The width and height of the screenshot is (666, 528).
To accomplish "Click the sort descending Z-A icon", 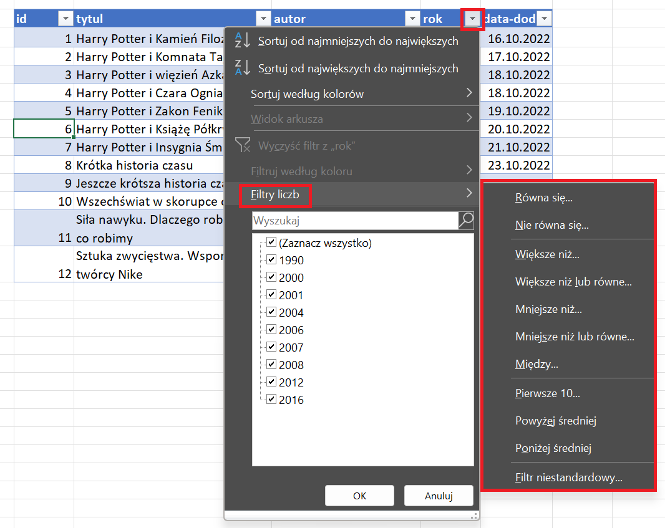I will click(240, 68).
